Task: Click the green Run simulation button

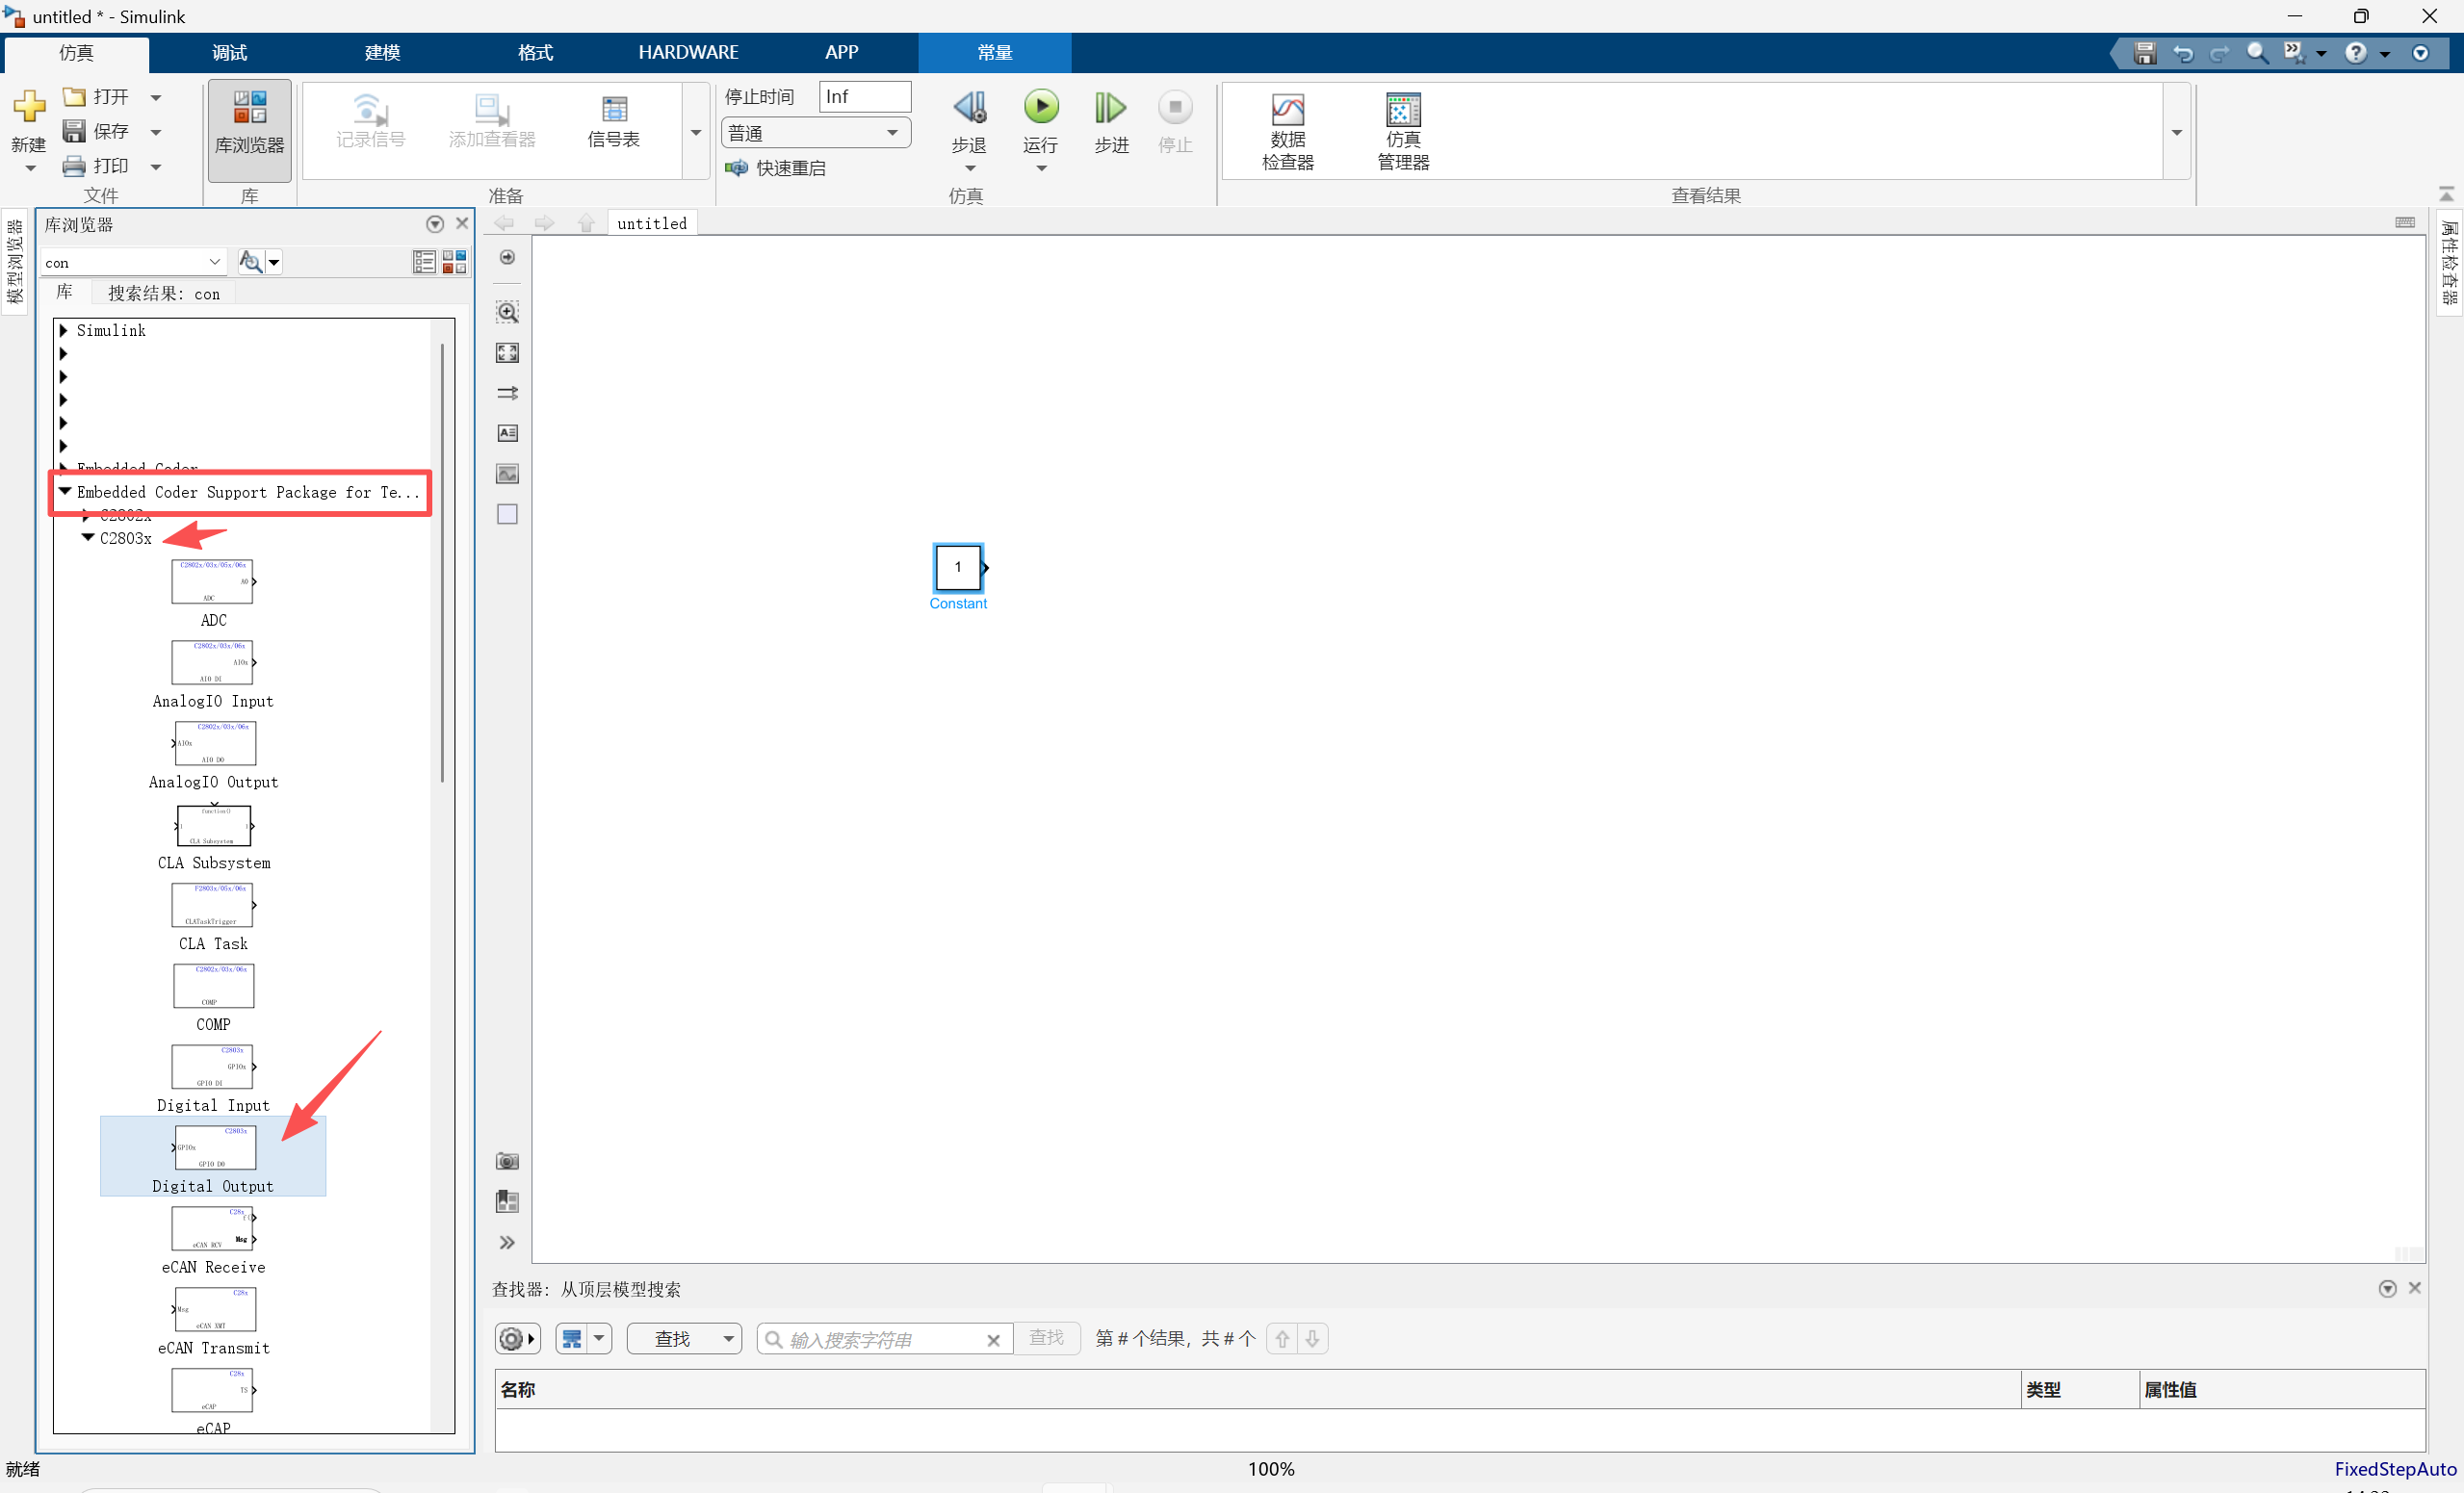Action: [x=1040, y=107]
